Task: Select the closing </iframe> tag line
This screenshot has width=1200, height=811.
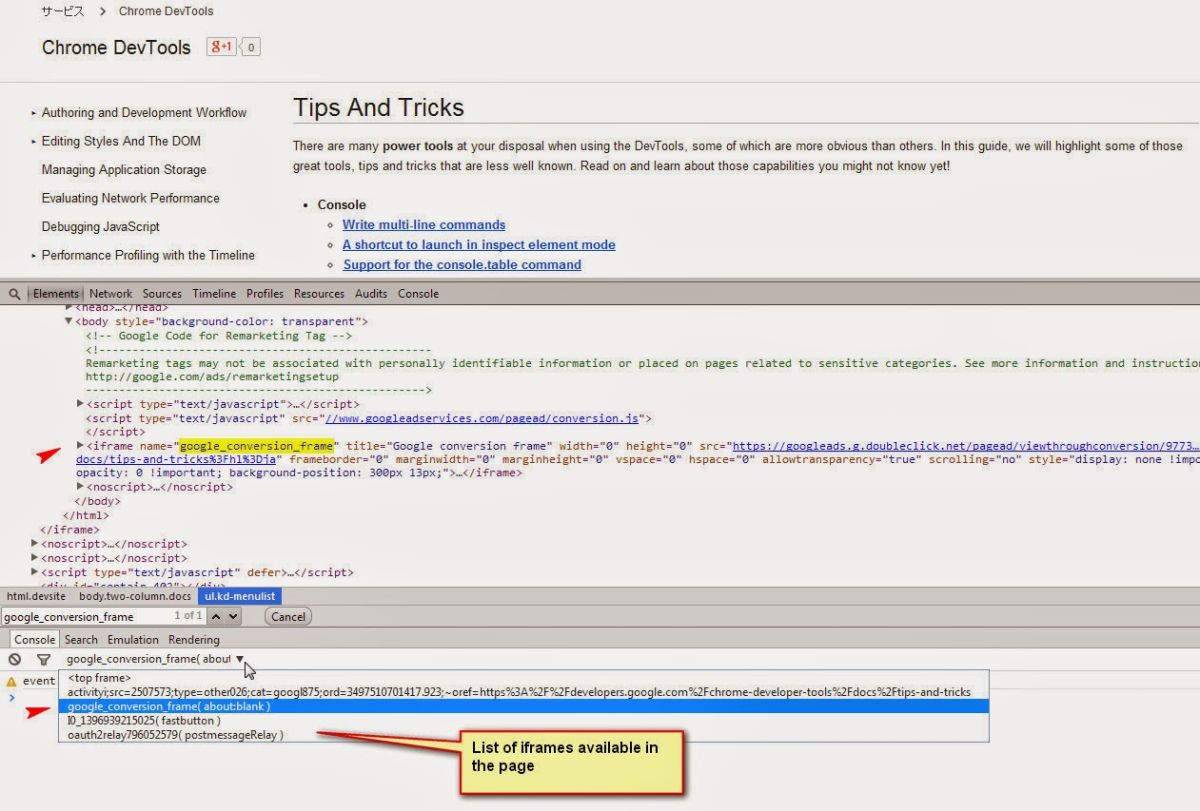Action: (70, 529)
